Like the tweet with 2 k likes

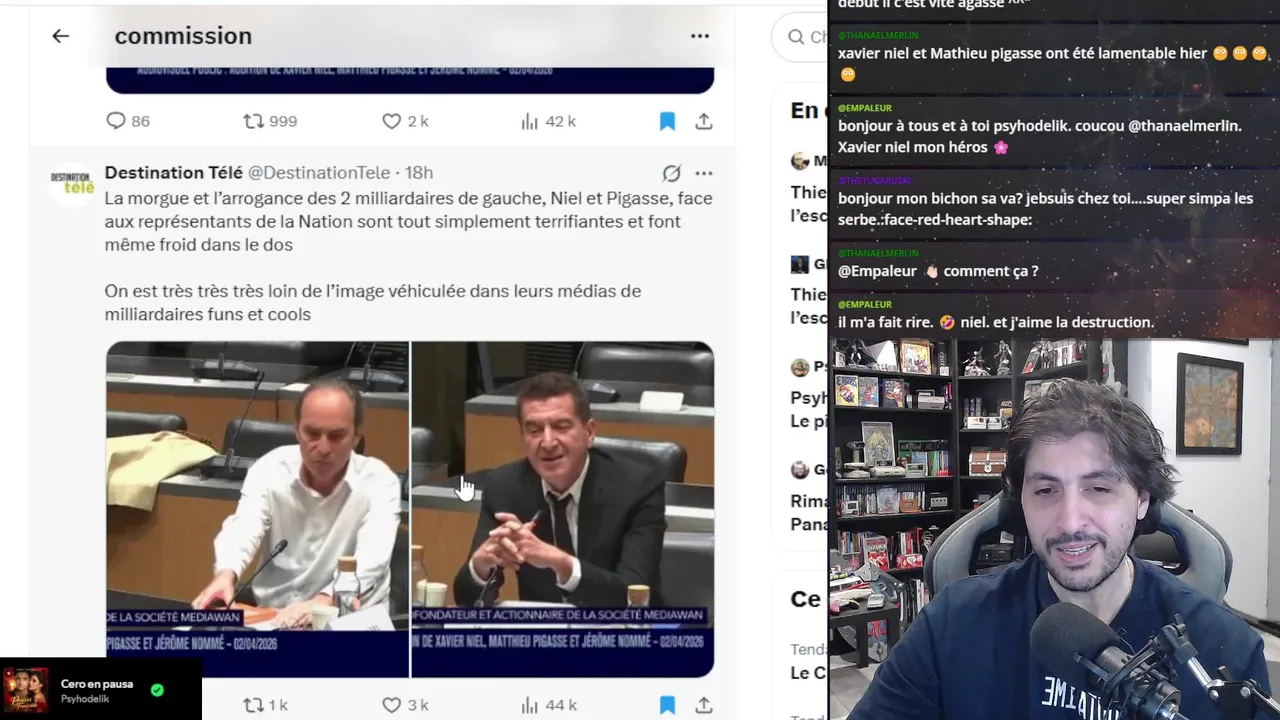pos(405,121)
